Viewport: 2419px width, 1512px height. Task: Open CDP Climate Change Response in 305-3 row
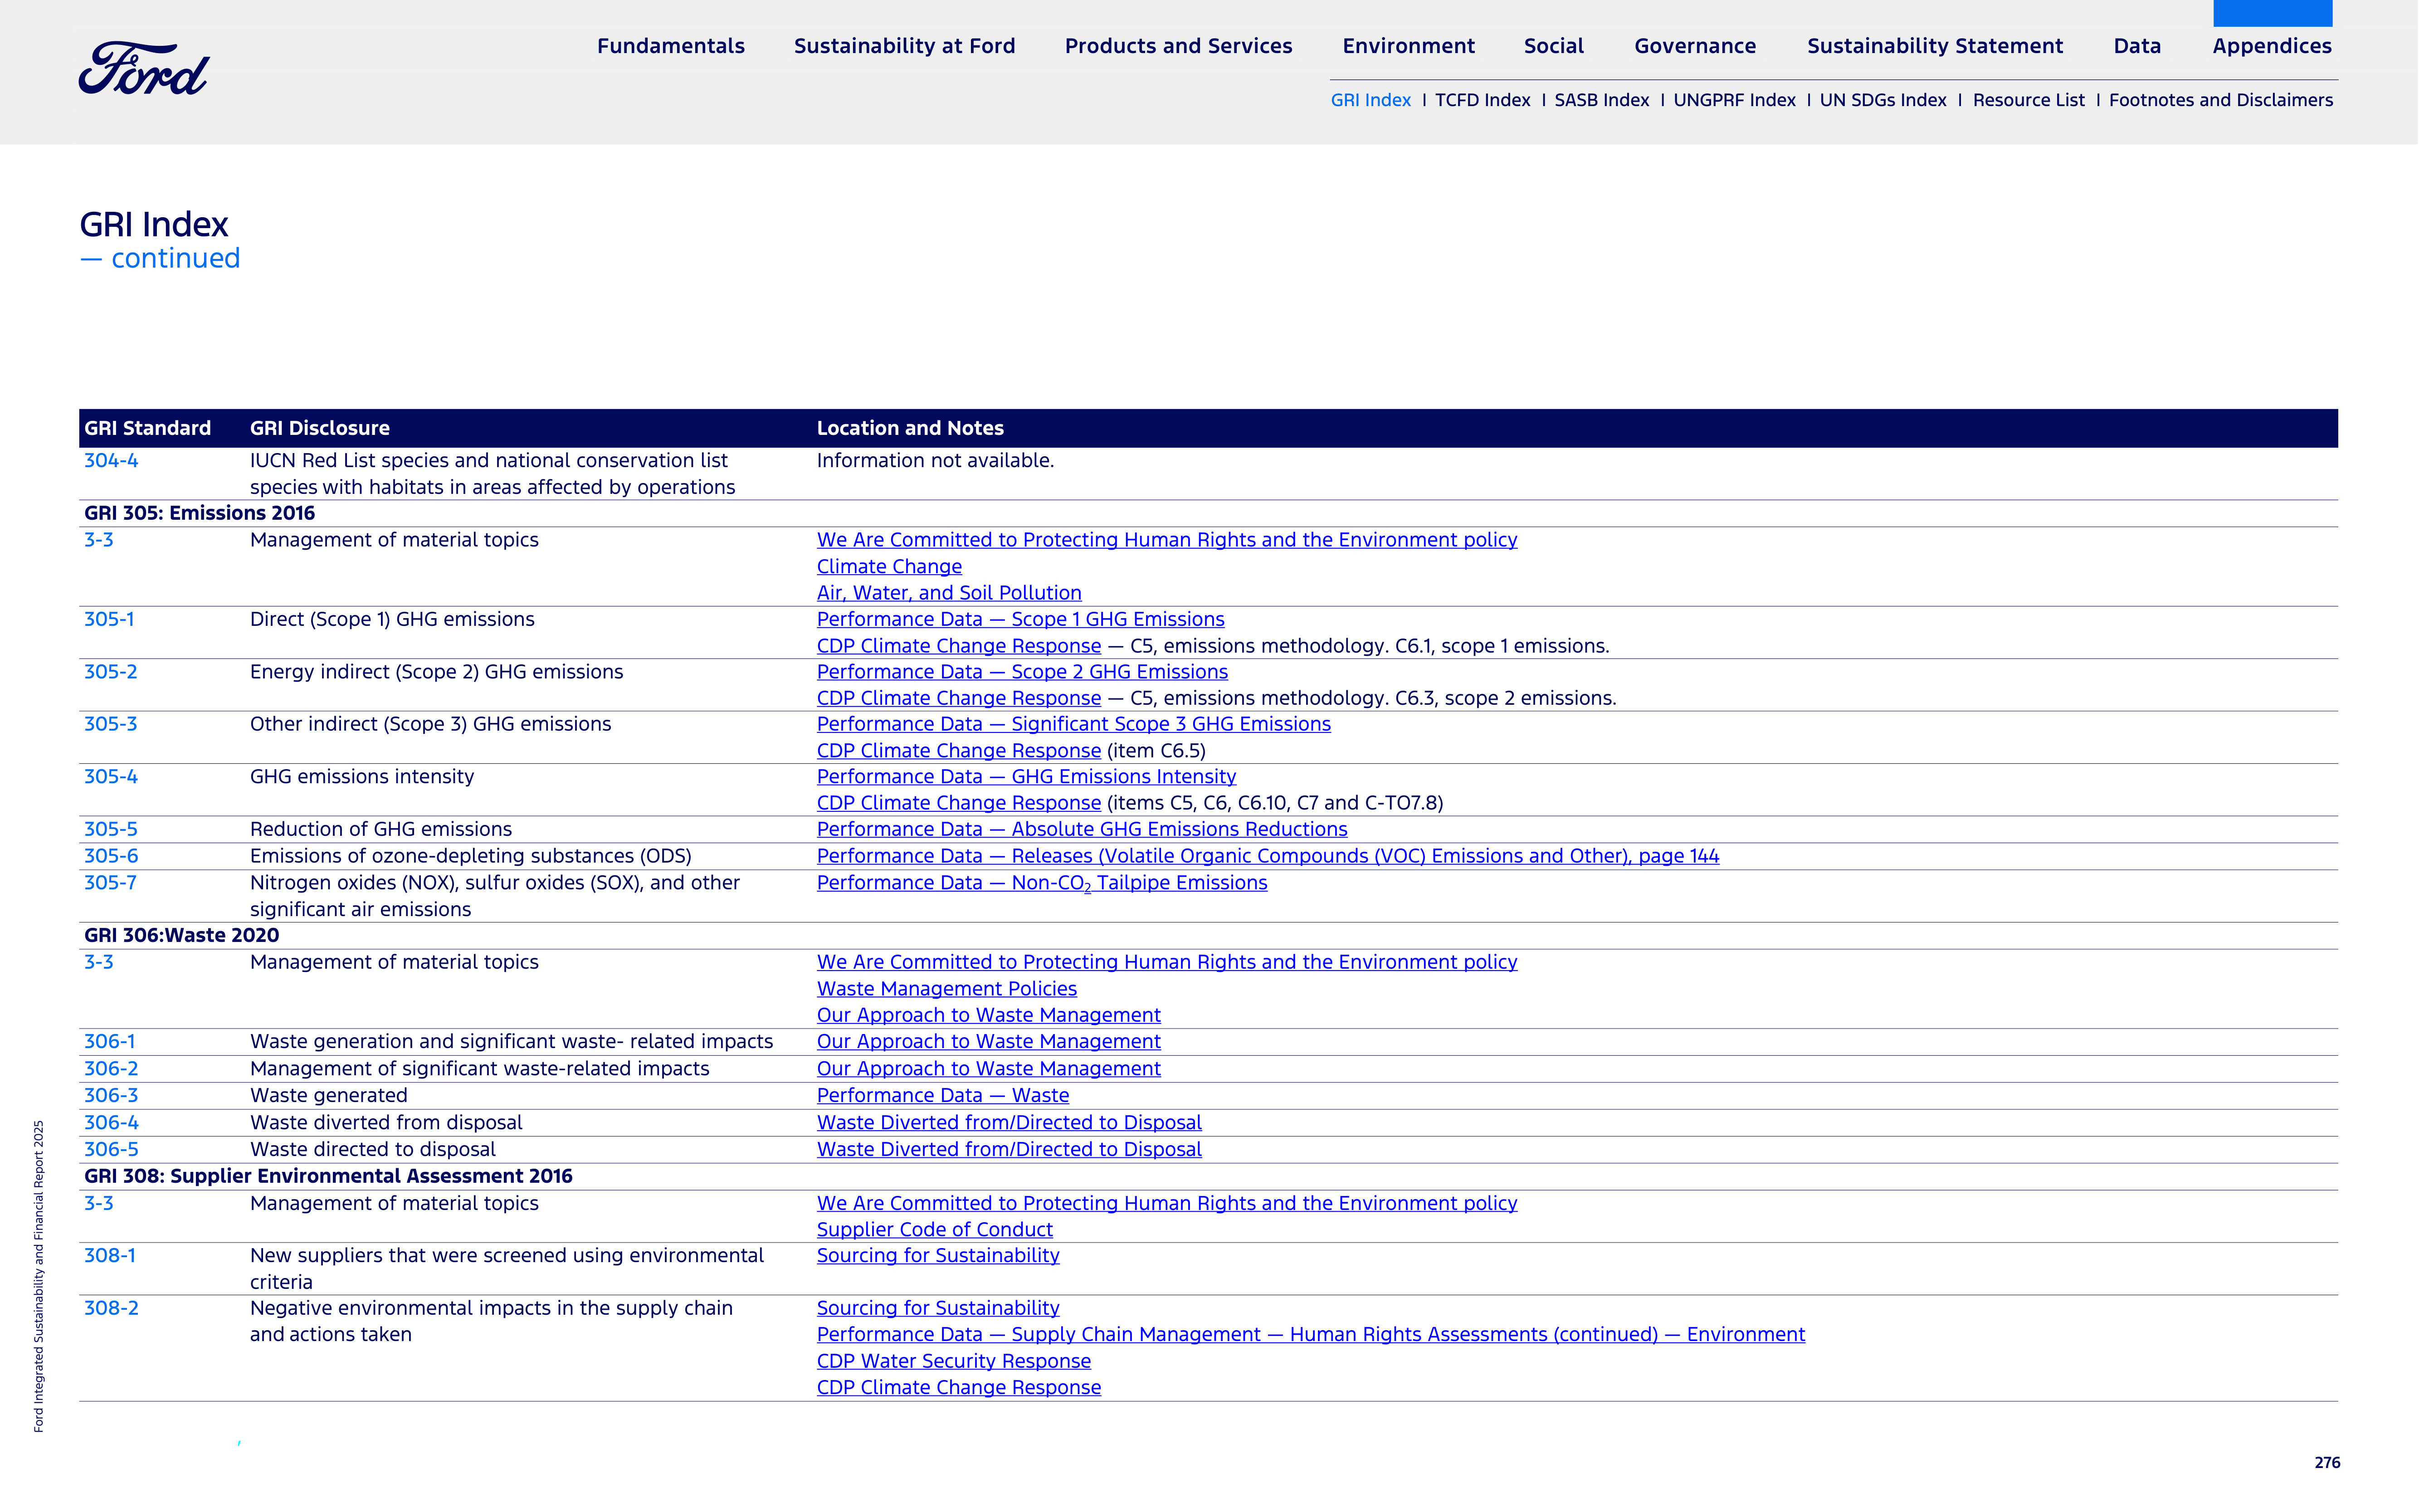point(959,751)
